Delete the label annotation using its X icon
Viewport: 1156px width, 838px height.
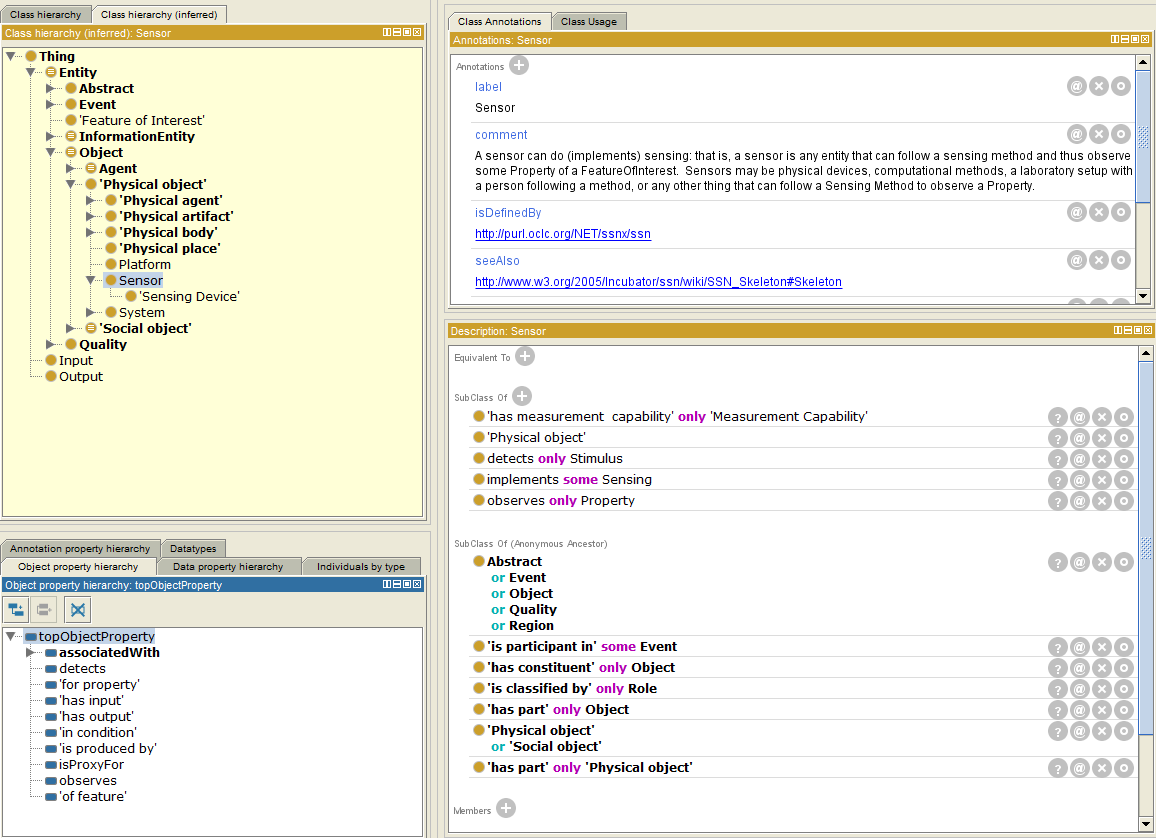(1099, 87)
